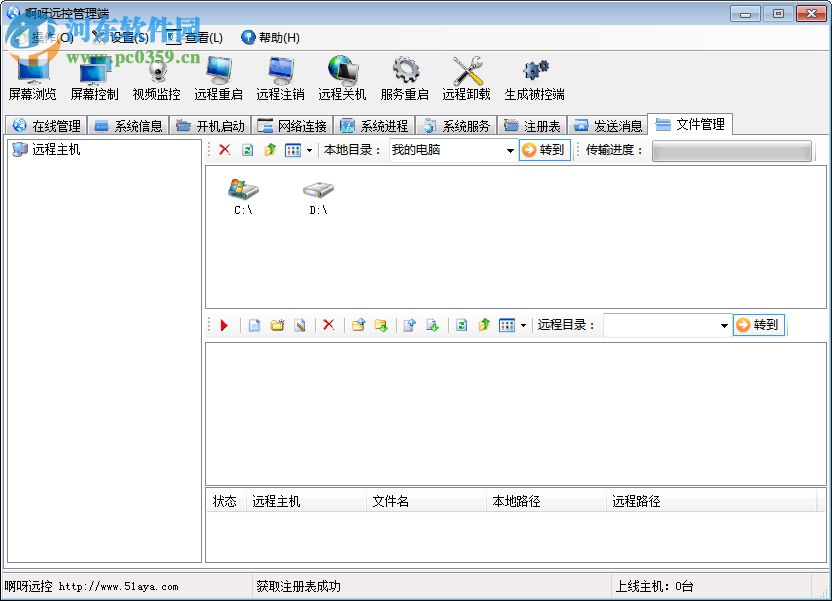Refresh the local directory listing
Viewport: 832px width, 601px height.
[x=246, y=150]
